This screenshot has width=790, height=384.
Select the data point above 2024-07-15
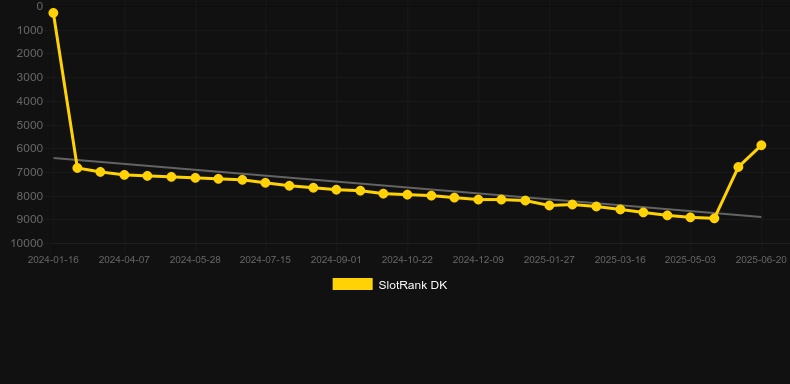tap(266, 183)
